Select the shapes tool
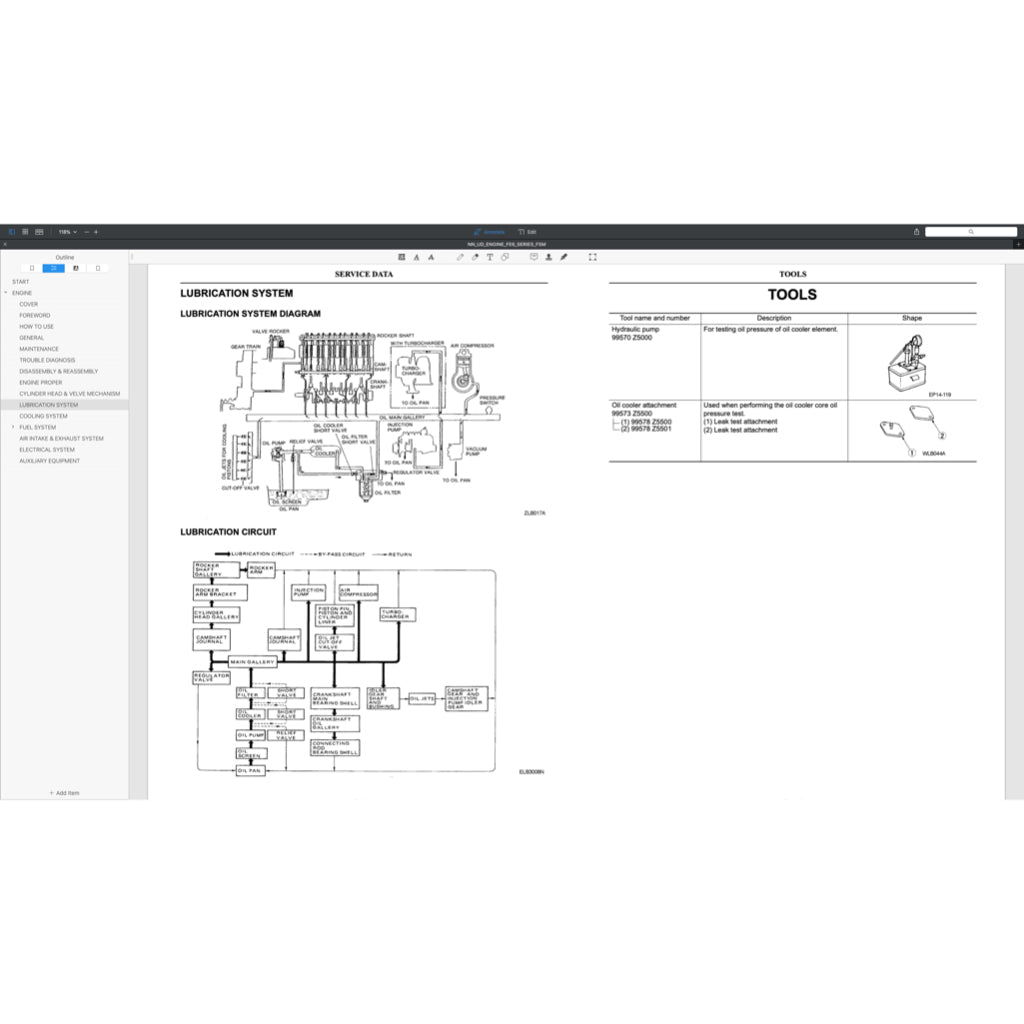This screenshot has width=1024, height=1024. click(x=505, y=257)
